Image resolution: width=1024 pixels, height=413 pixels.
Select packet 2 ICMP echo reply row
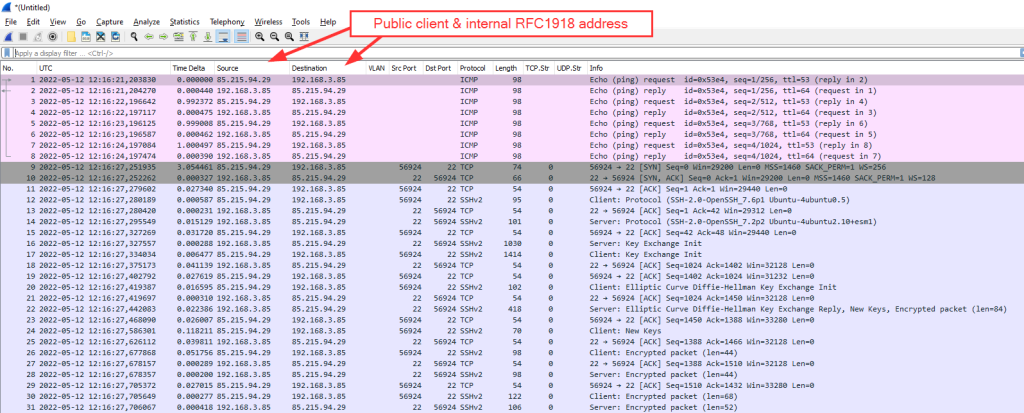pos(512,90)
